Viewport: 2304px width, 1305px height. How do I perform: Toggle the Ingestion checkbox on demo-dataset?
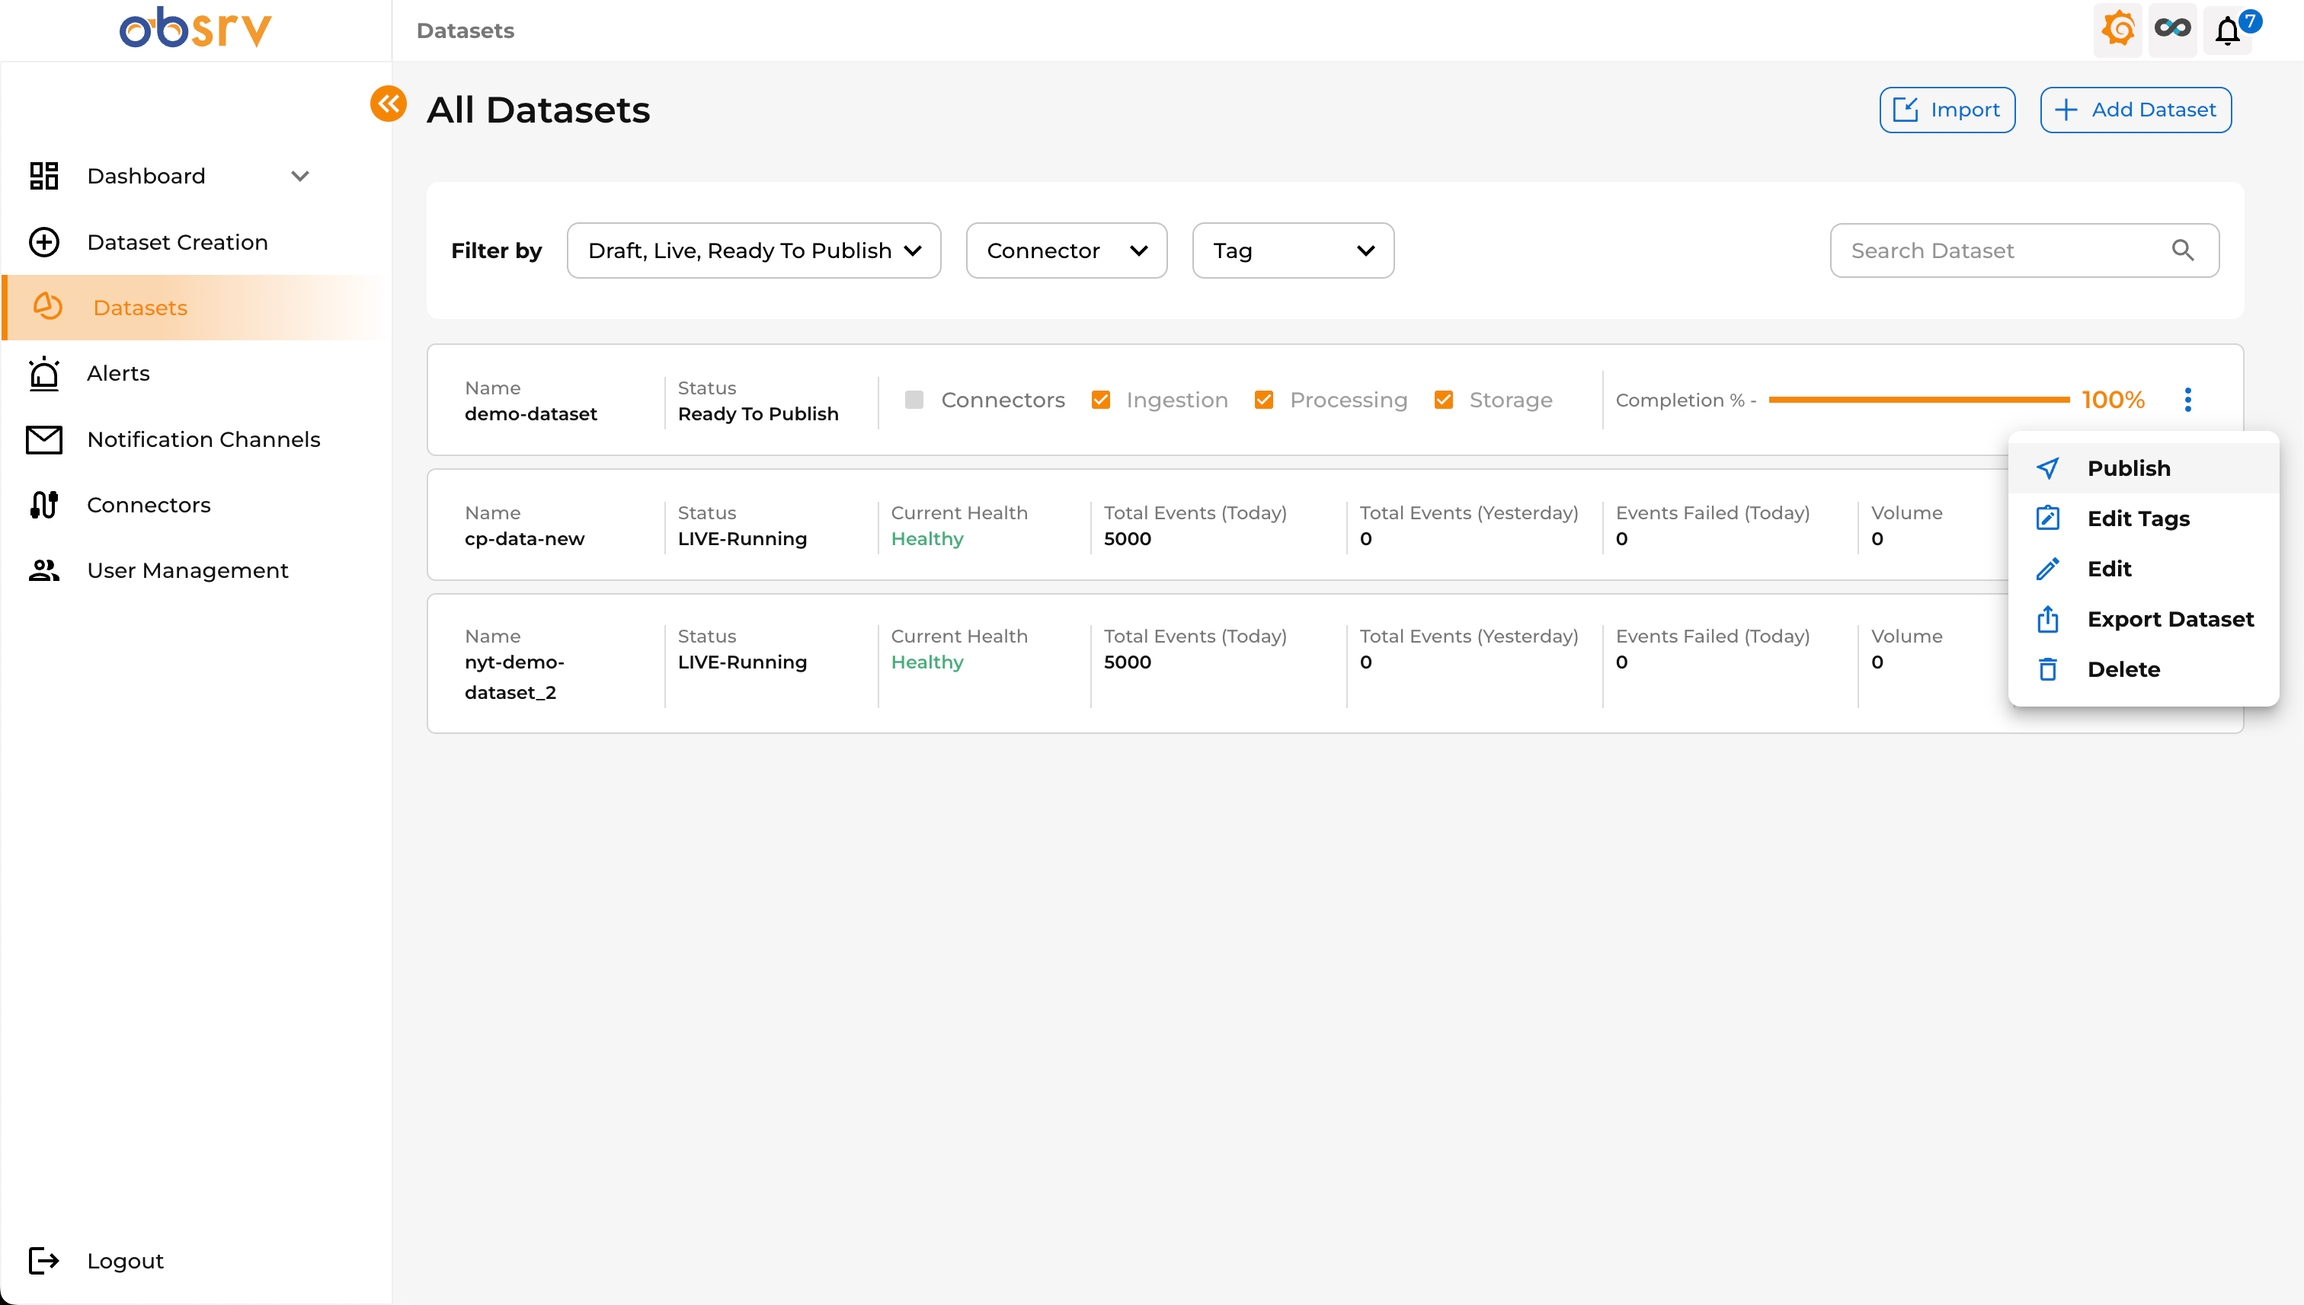(1101, 400)
